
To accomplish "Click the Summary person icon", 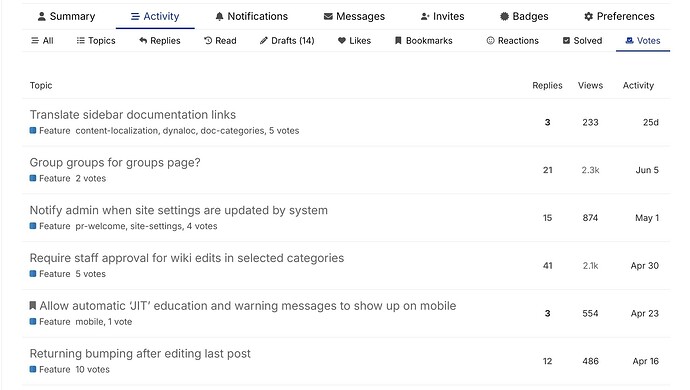I will point(42,17).
